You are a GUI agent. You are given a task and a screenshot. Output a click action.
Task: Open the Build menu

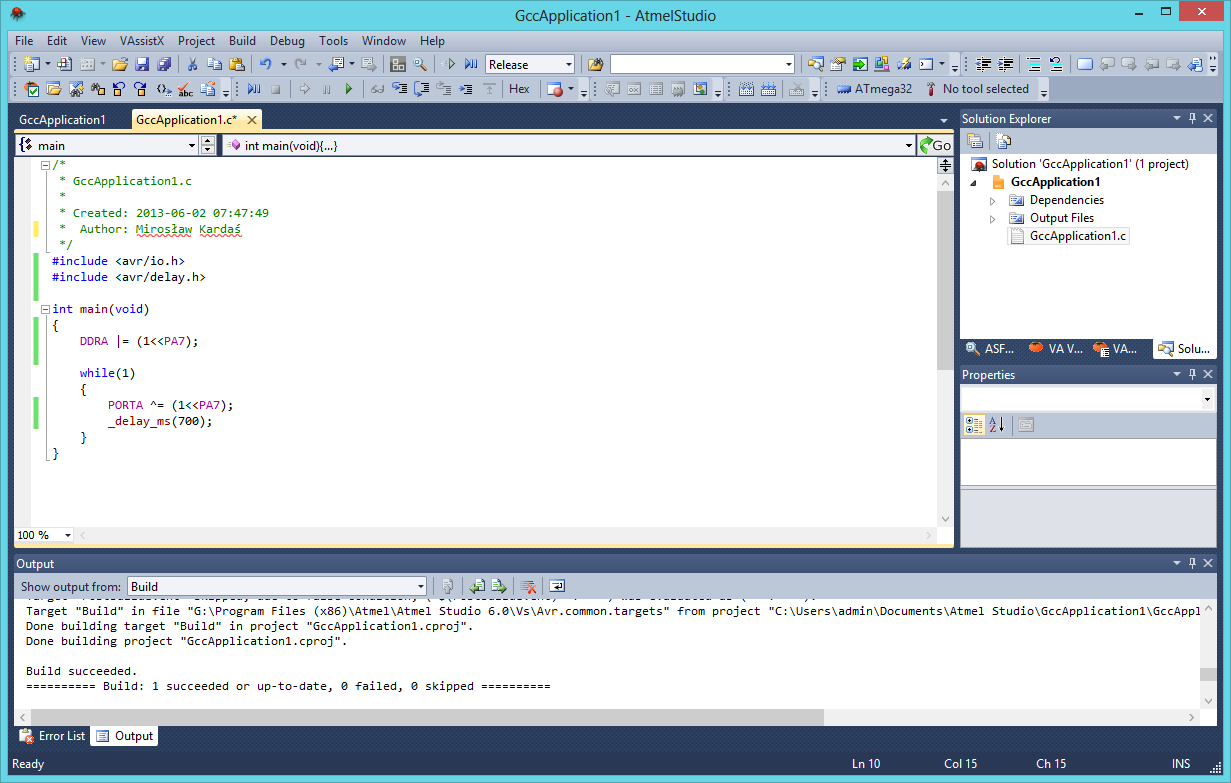[242, 41]
